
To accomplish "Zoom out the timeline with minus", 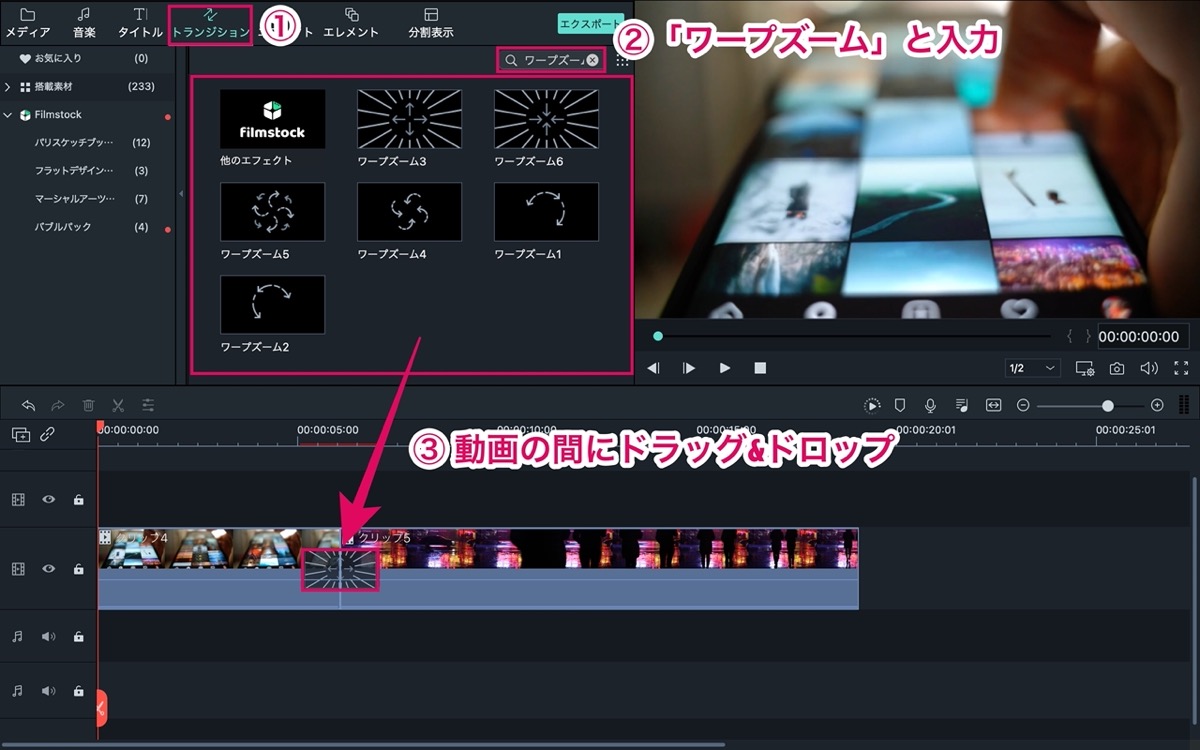I will click(1023, 405).
